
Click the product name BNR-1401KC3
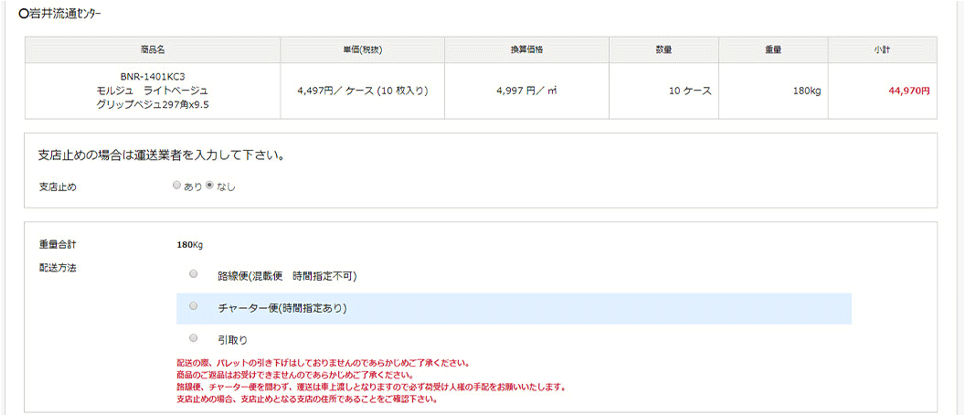coord(152,76)
